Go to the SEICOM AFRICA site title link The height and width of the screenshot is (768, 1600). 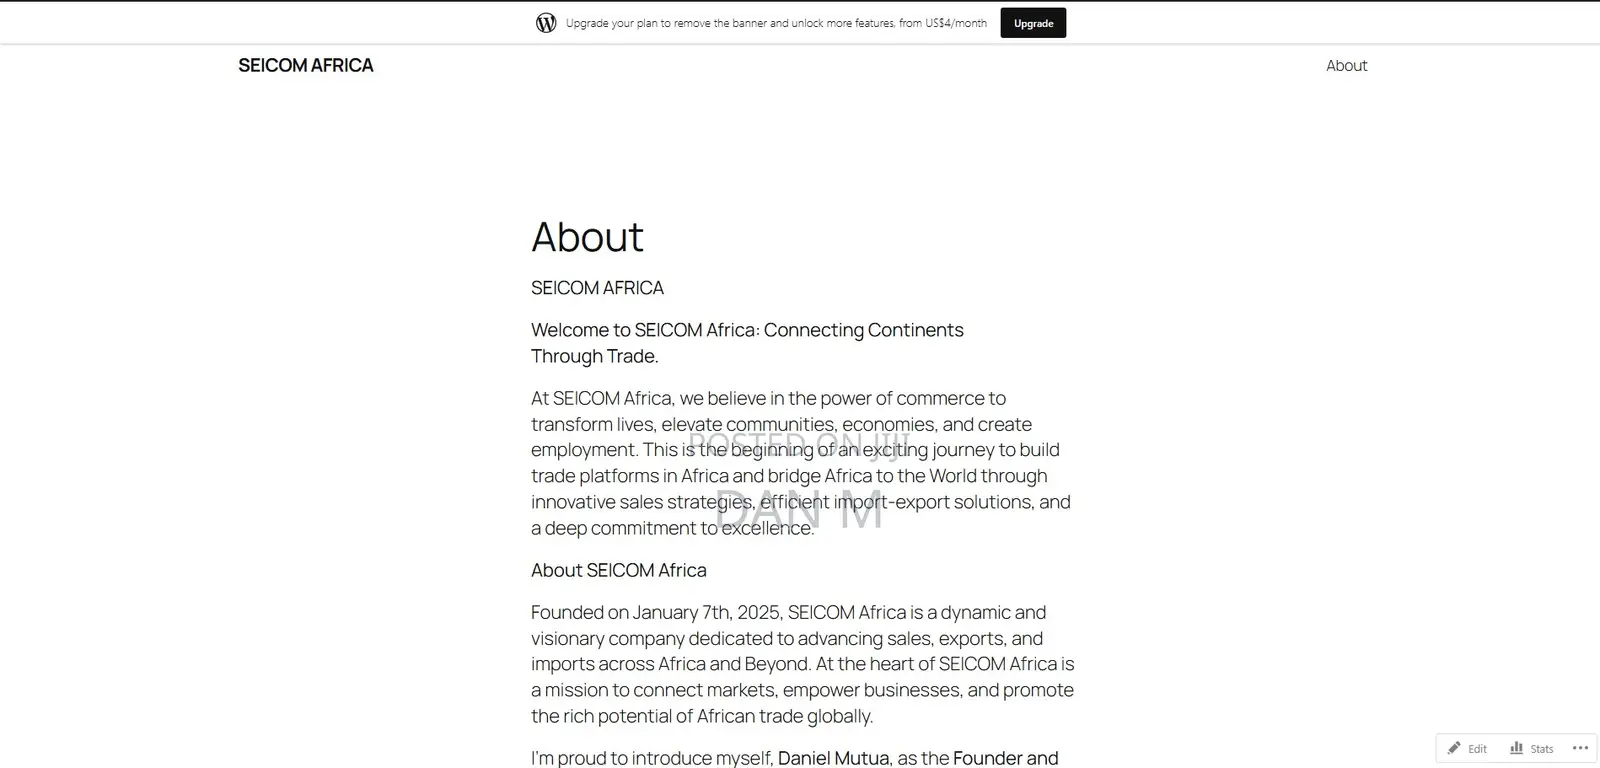pyautogui.click(x=306, y=65)
